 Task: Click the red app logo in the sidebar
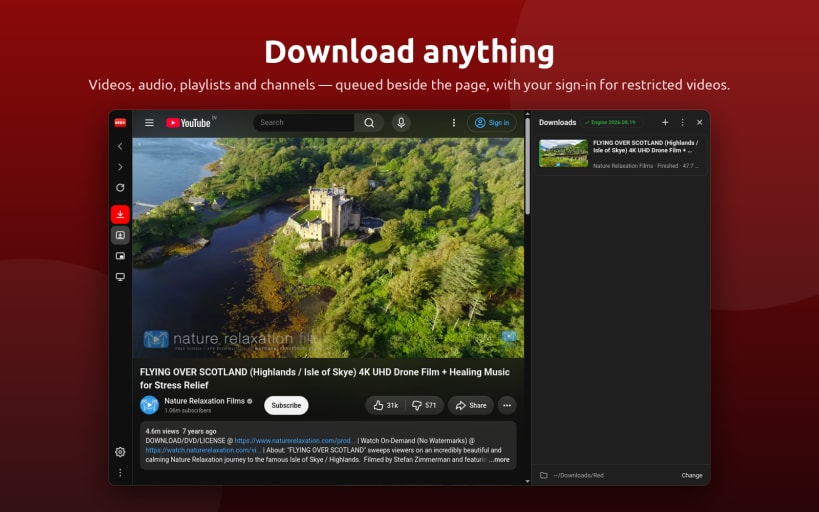click(x=120, y=123)
